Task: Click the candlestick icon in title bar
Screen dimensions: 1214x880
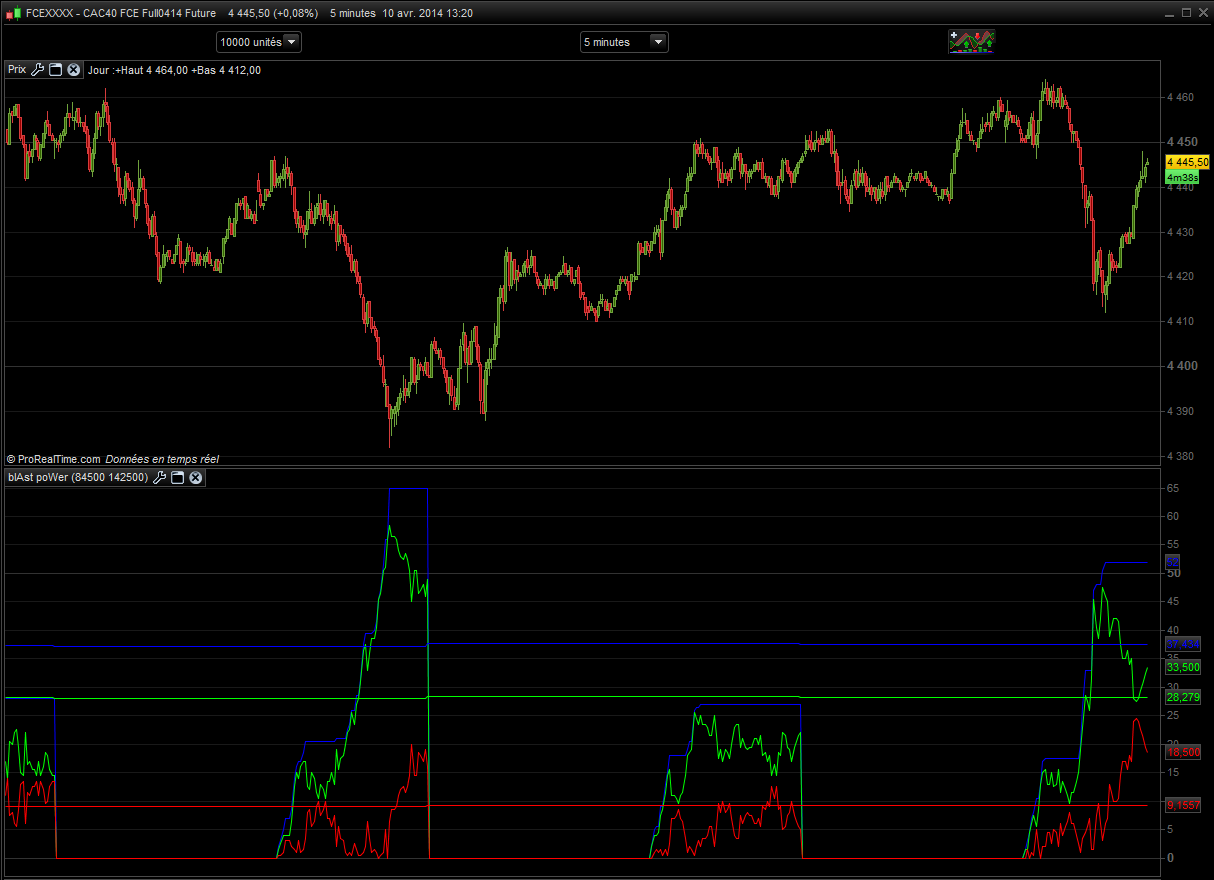Action: pyautogui.click(x=14, y=14)
